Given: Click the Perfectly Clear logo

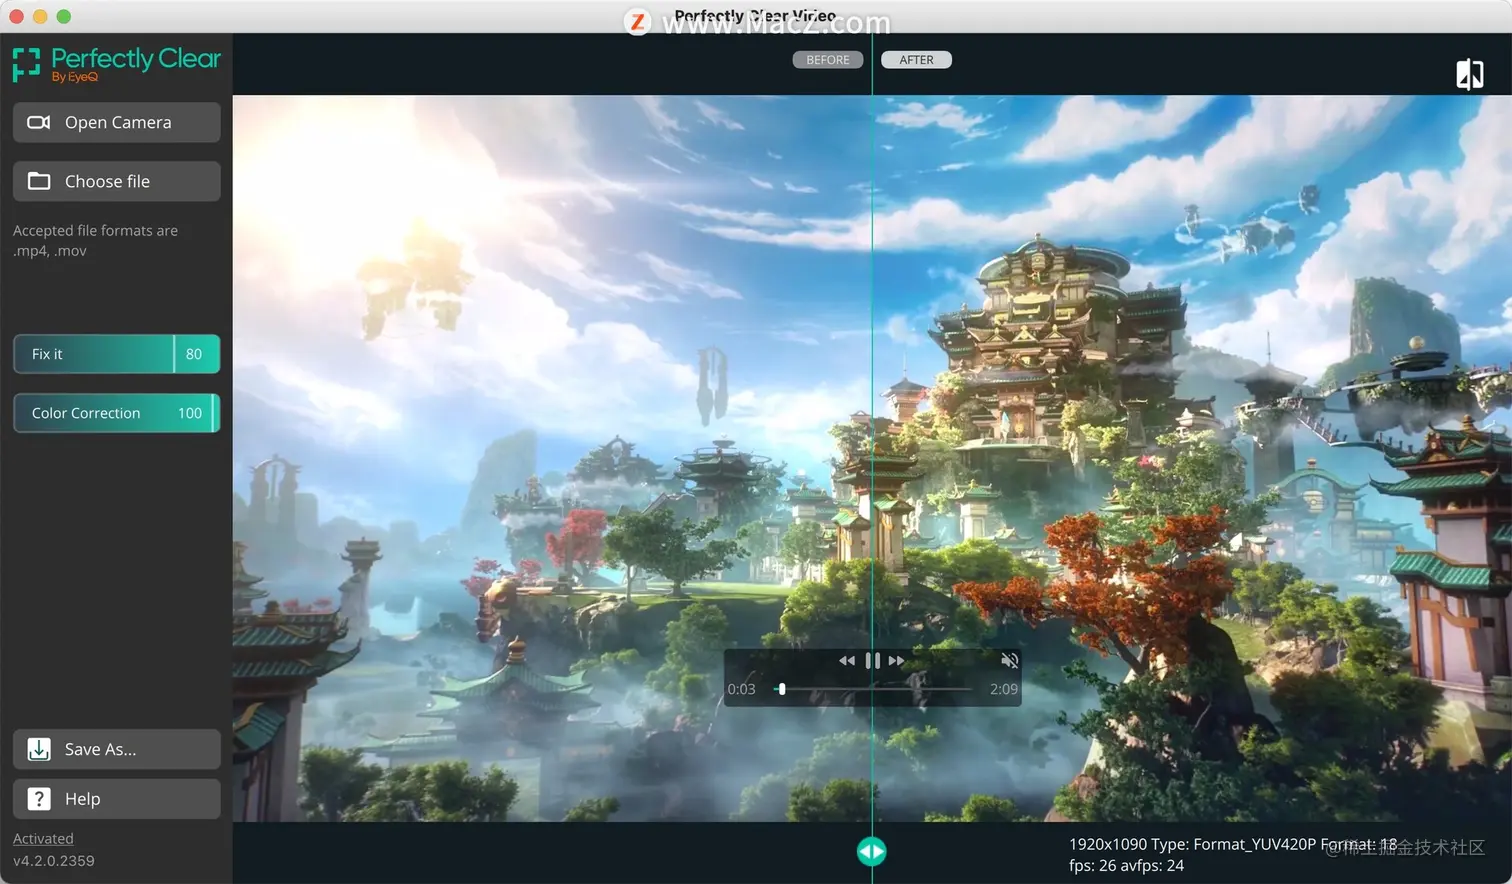Looking at the screenshot, I should [117, 64].
